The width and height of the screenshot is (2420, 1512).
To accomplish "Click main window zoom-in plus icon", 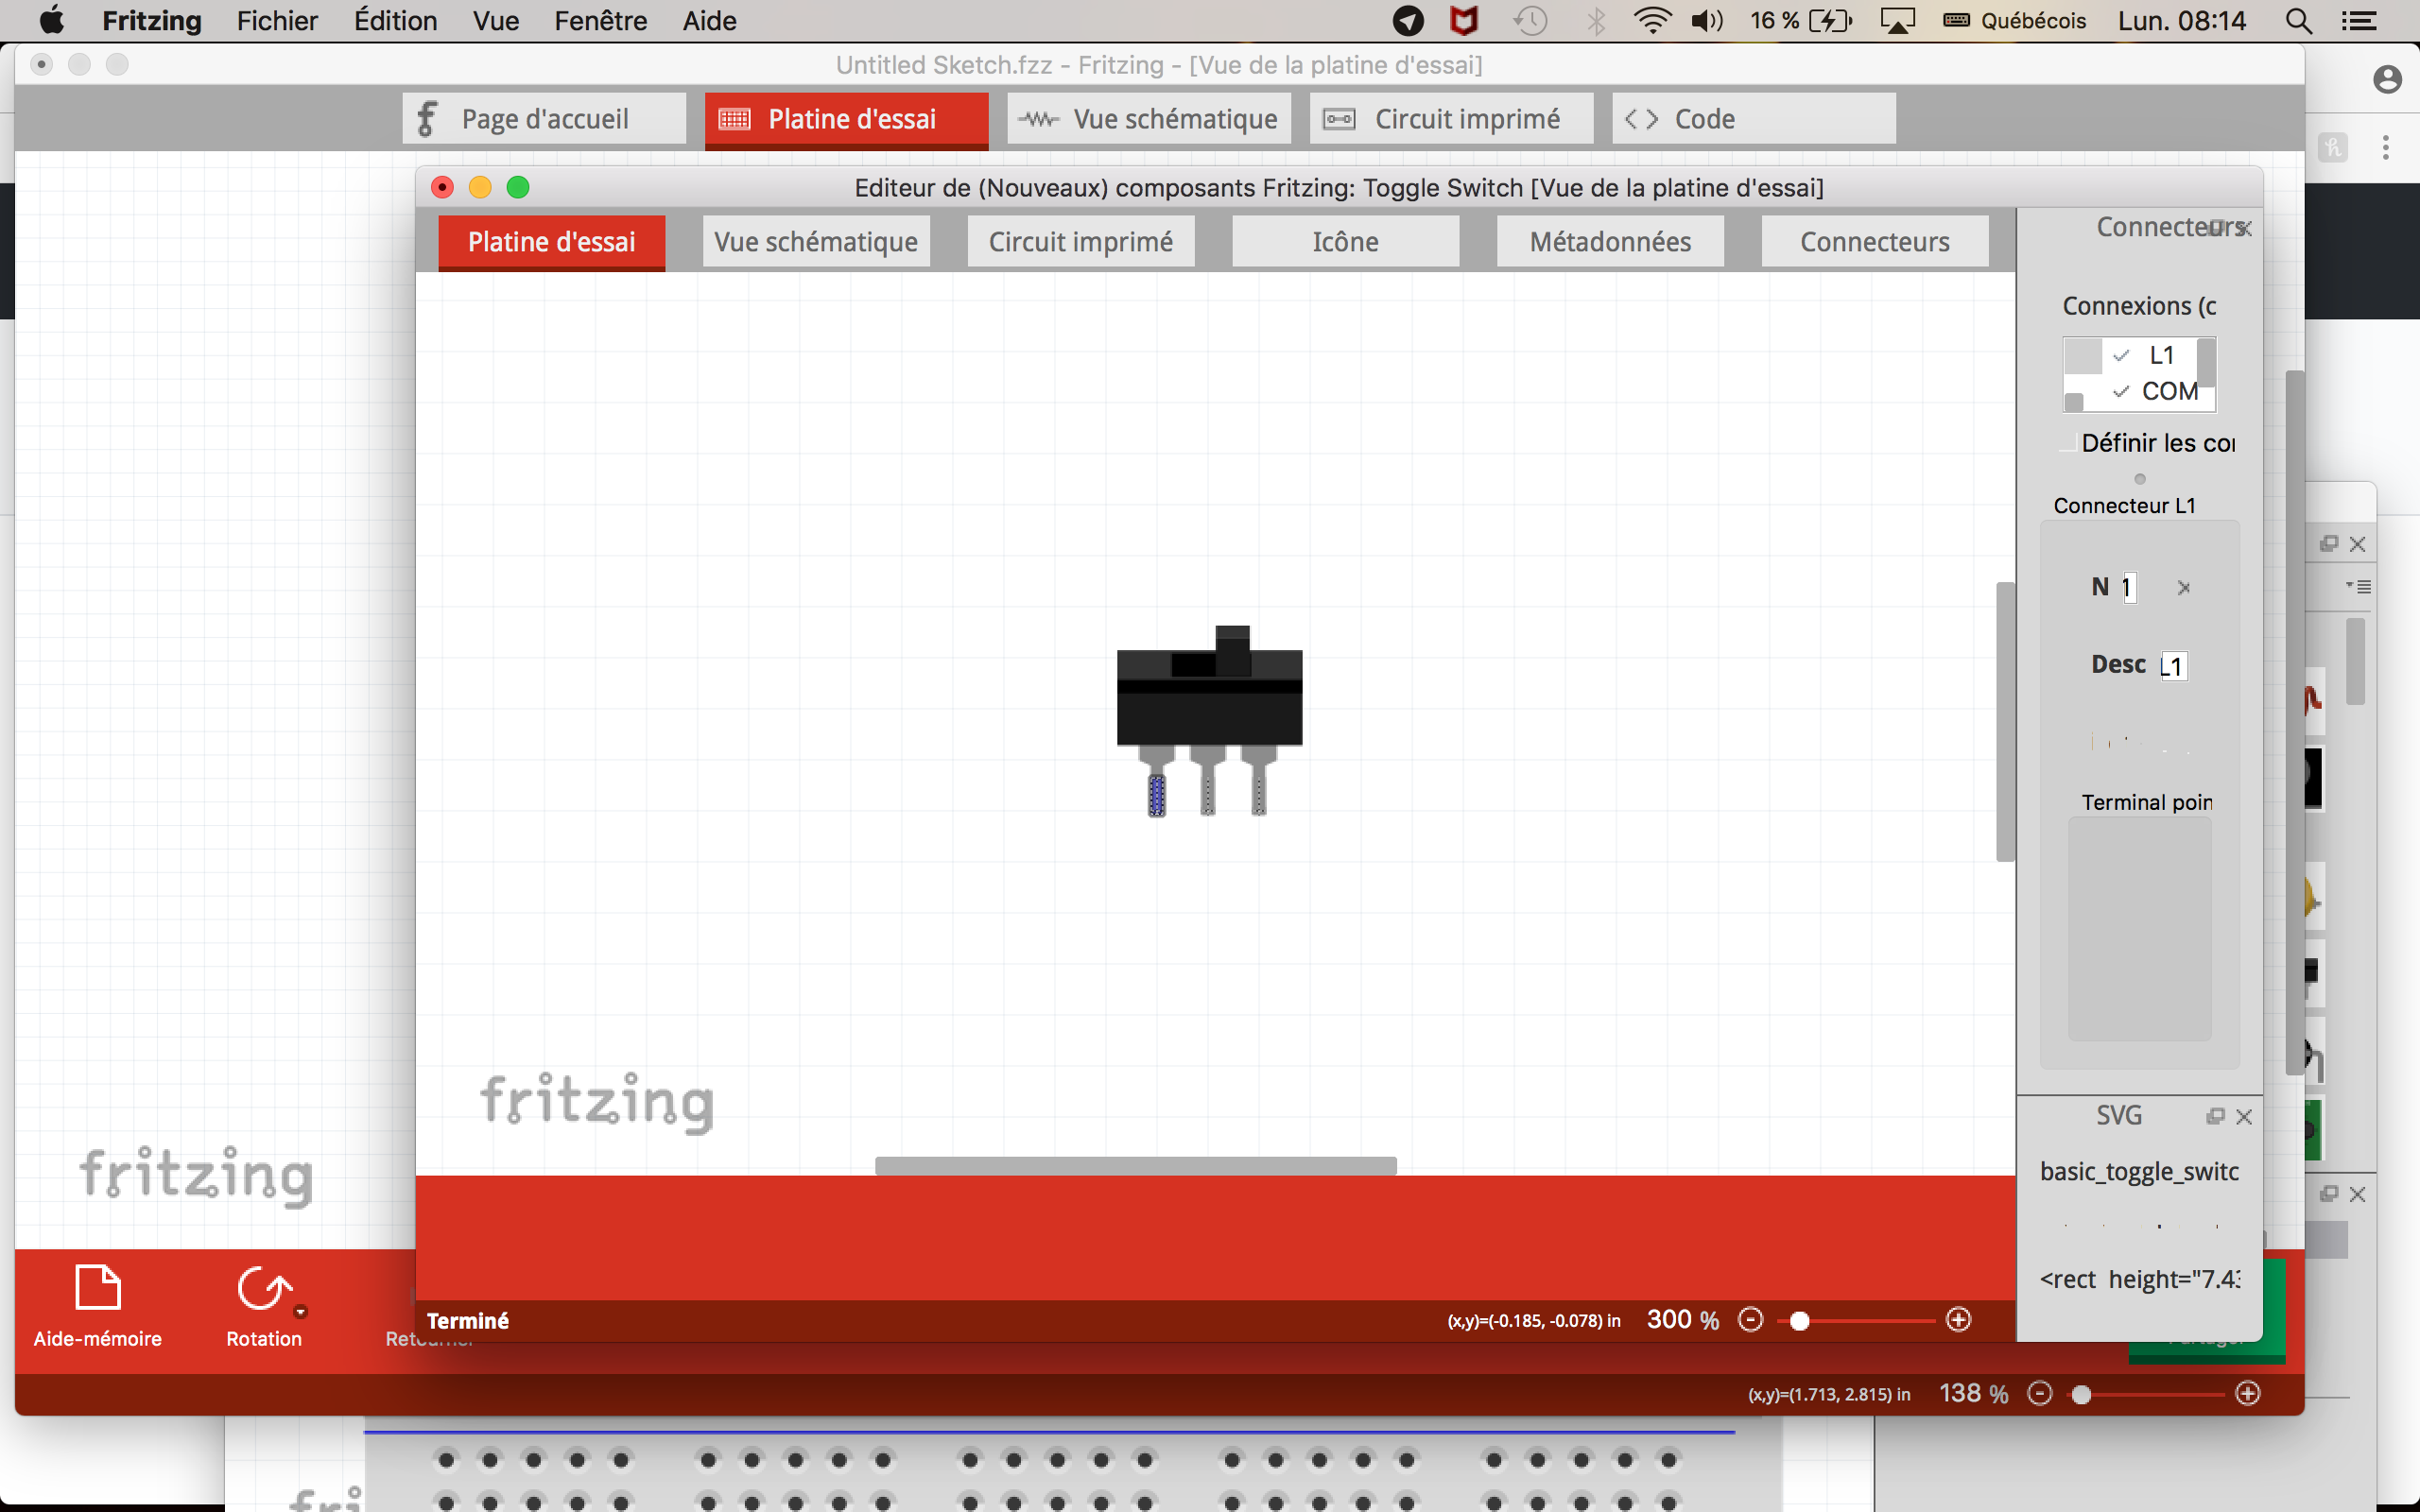I will pos(2248,1393).
